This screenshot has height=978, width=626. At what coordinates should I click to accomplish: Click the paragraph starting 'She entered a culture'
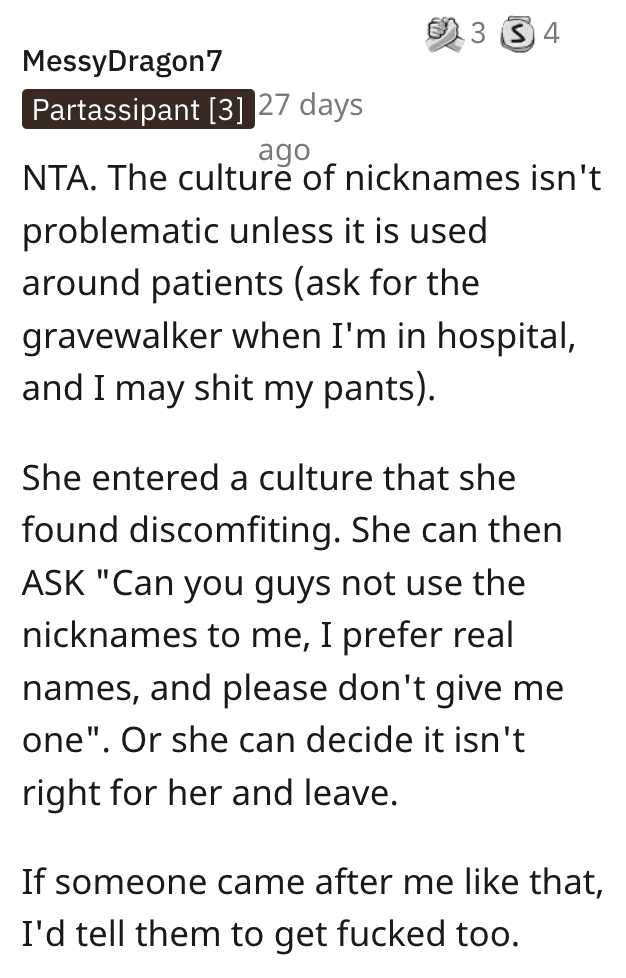(293, 636)
